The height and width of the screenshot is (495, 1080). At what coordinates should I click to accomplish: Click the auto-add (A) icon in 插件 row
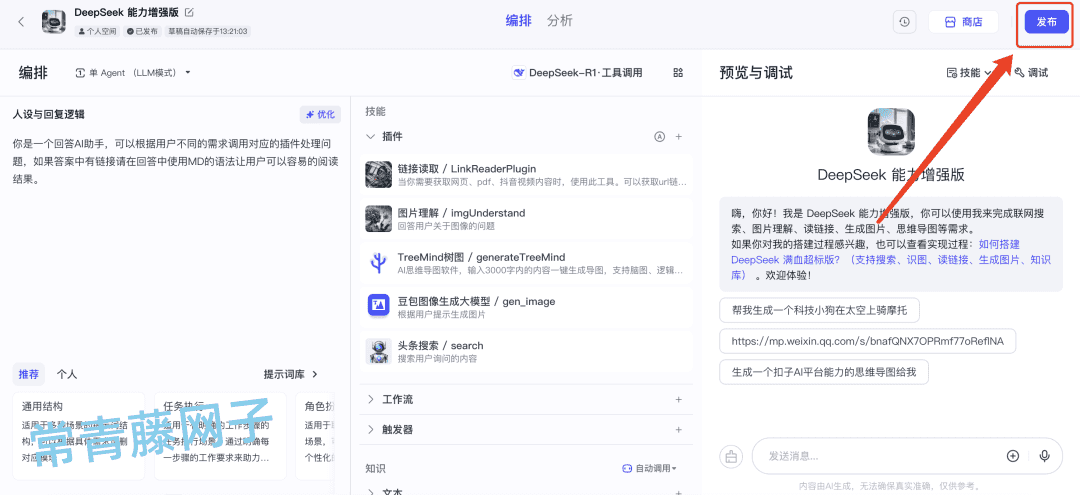click(x=659, y=136)
